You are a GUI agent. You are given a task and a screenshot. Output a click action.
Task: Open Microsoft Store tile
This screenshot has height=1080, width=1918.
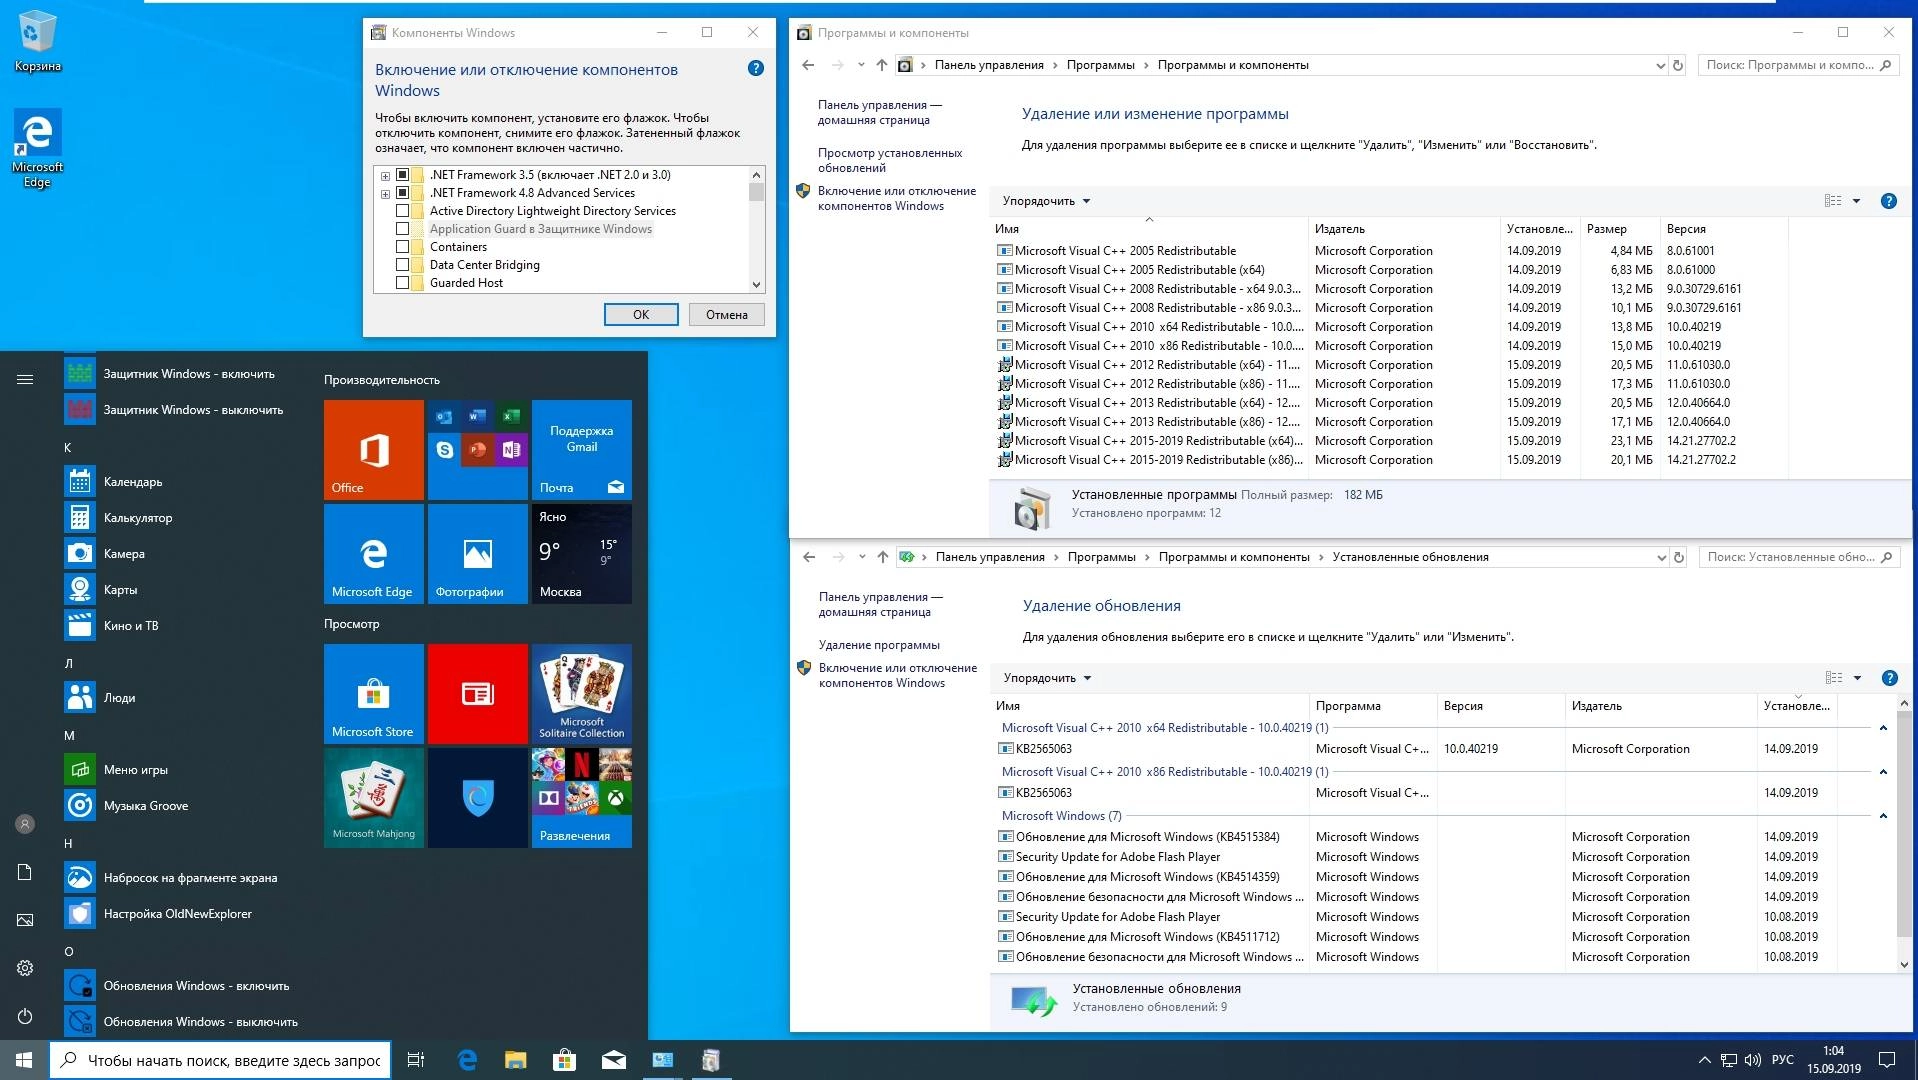tap(374, 694)
